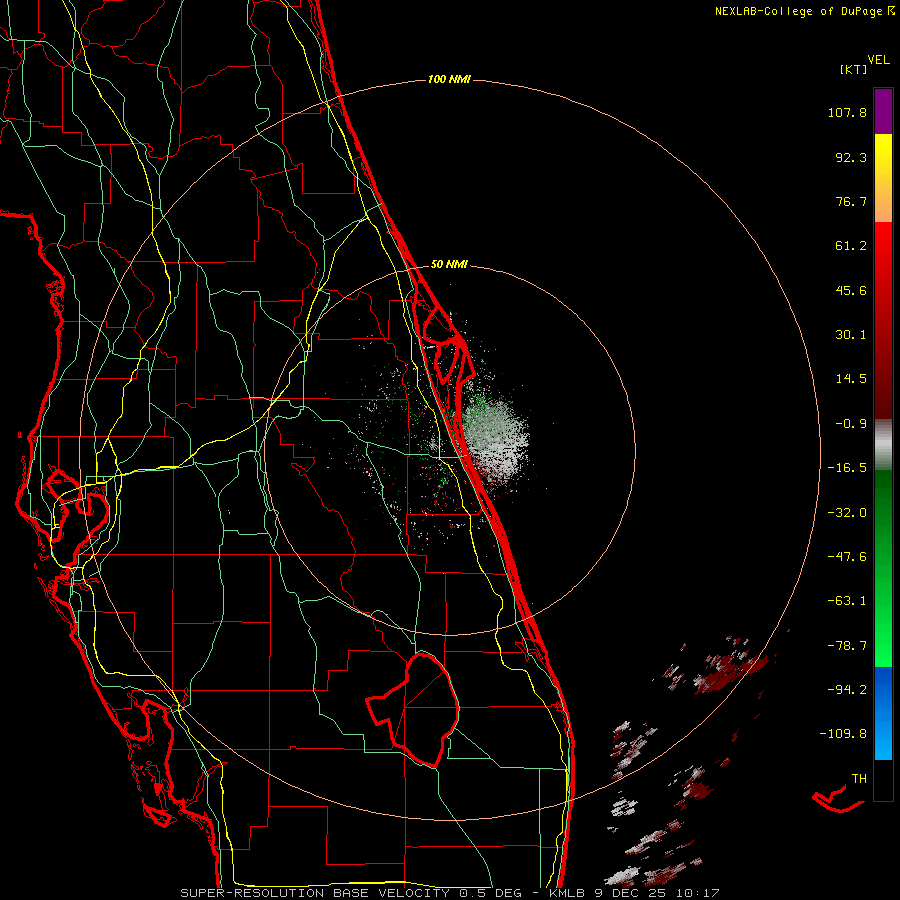
Task: Click the -16.5 velocity scale value
Action: tap(847, 468)
